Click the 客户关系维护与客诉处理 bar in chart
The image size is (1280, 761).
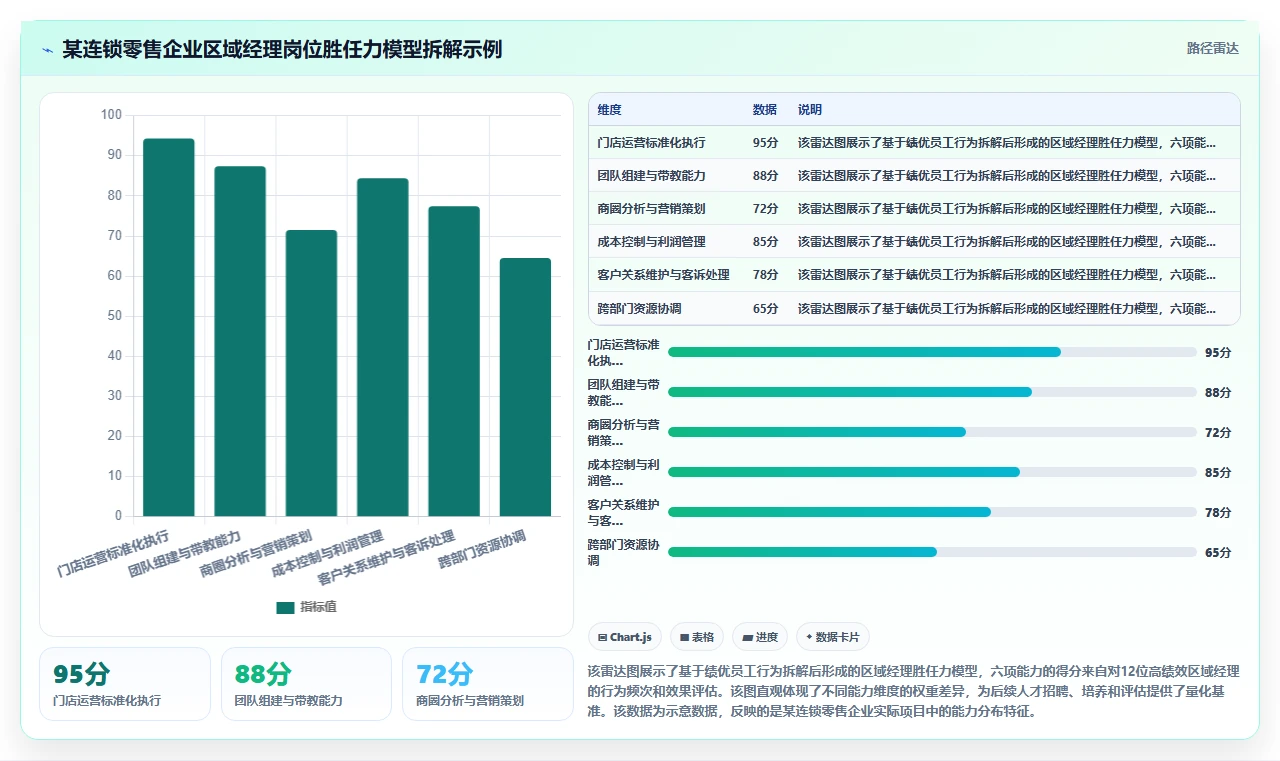pyautogui.click(x=454, y=362)
